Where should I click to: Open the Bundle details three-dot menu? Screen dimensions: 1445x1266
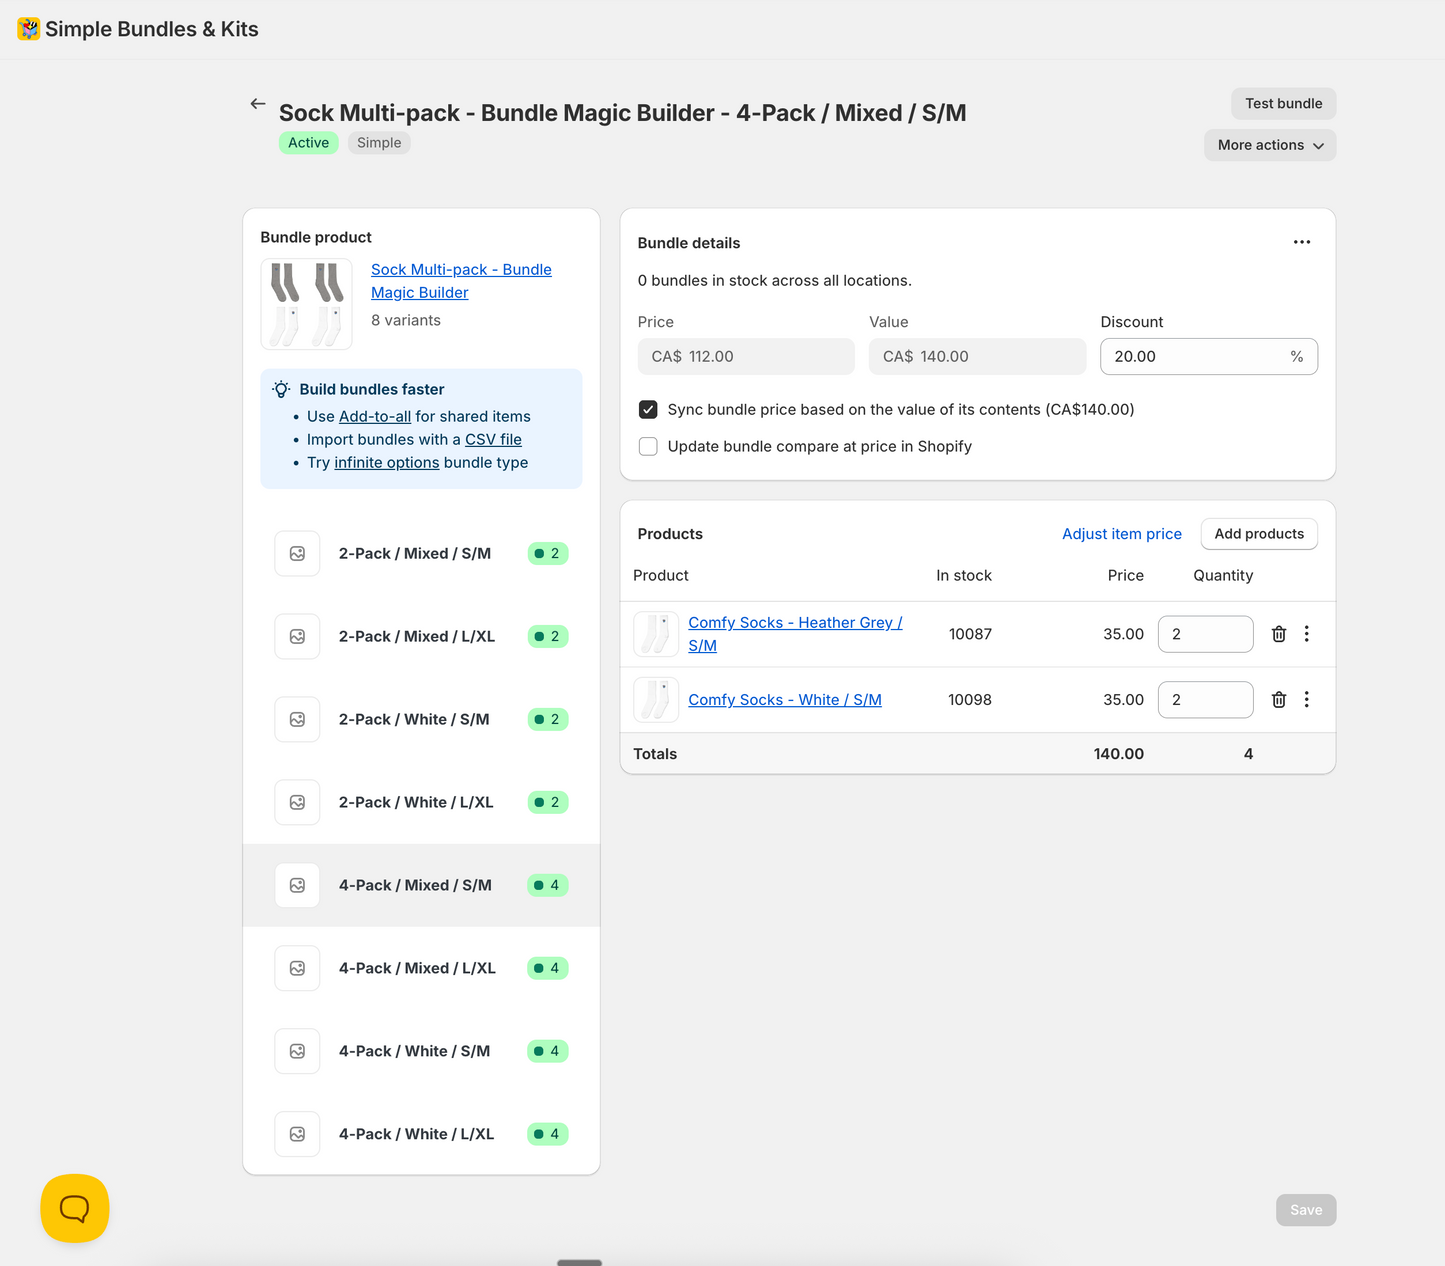tap(1302, 242)
